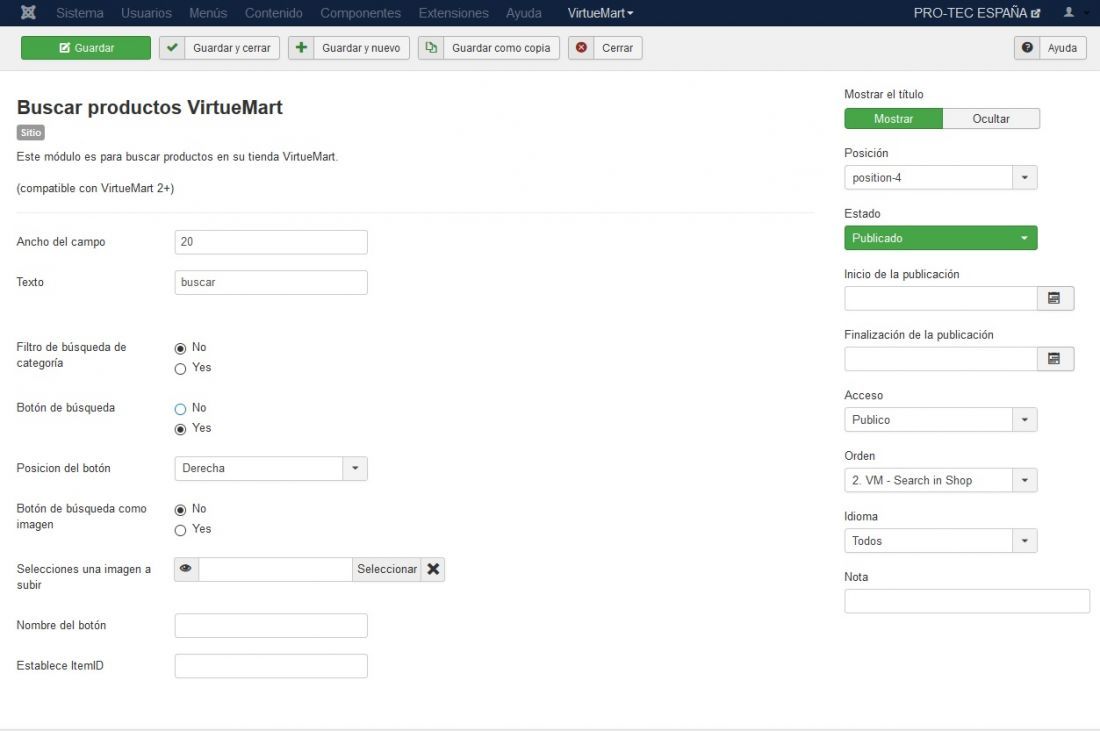1100x731 pixels.
Task: Click the external link icon beside PRO-TEC ESPAÑA
Action: pyautogui.click(x=1035, y=13)
